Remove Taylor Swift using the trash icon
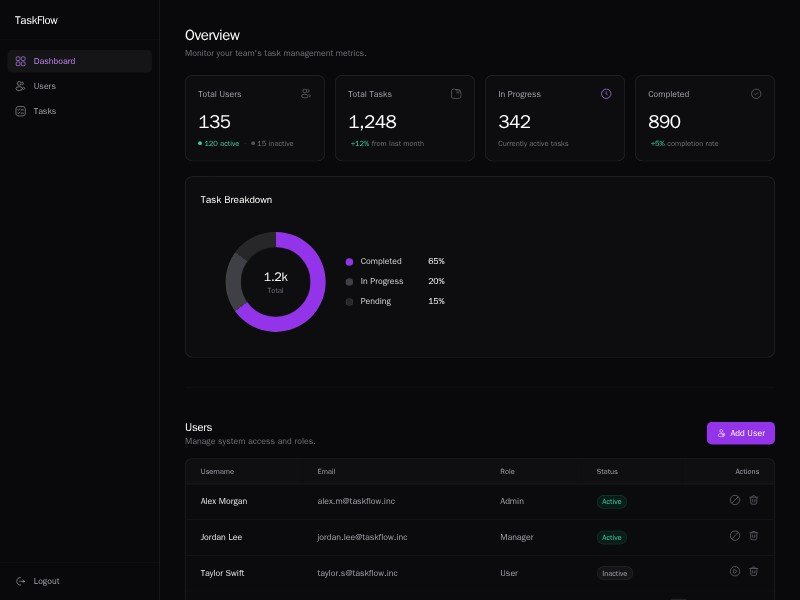This screenshot has width=800, height=600. pos(754,572)
